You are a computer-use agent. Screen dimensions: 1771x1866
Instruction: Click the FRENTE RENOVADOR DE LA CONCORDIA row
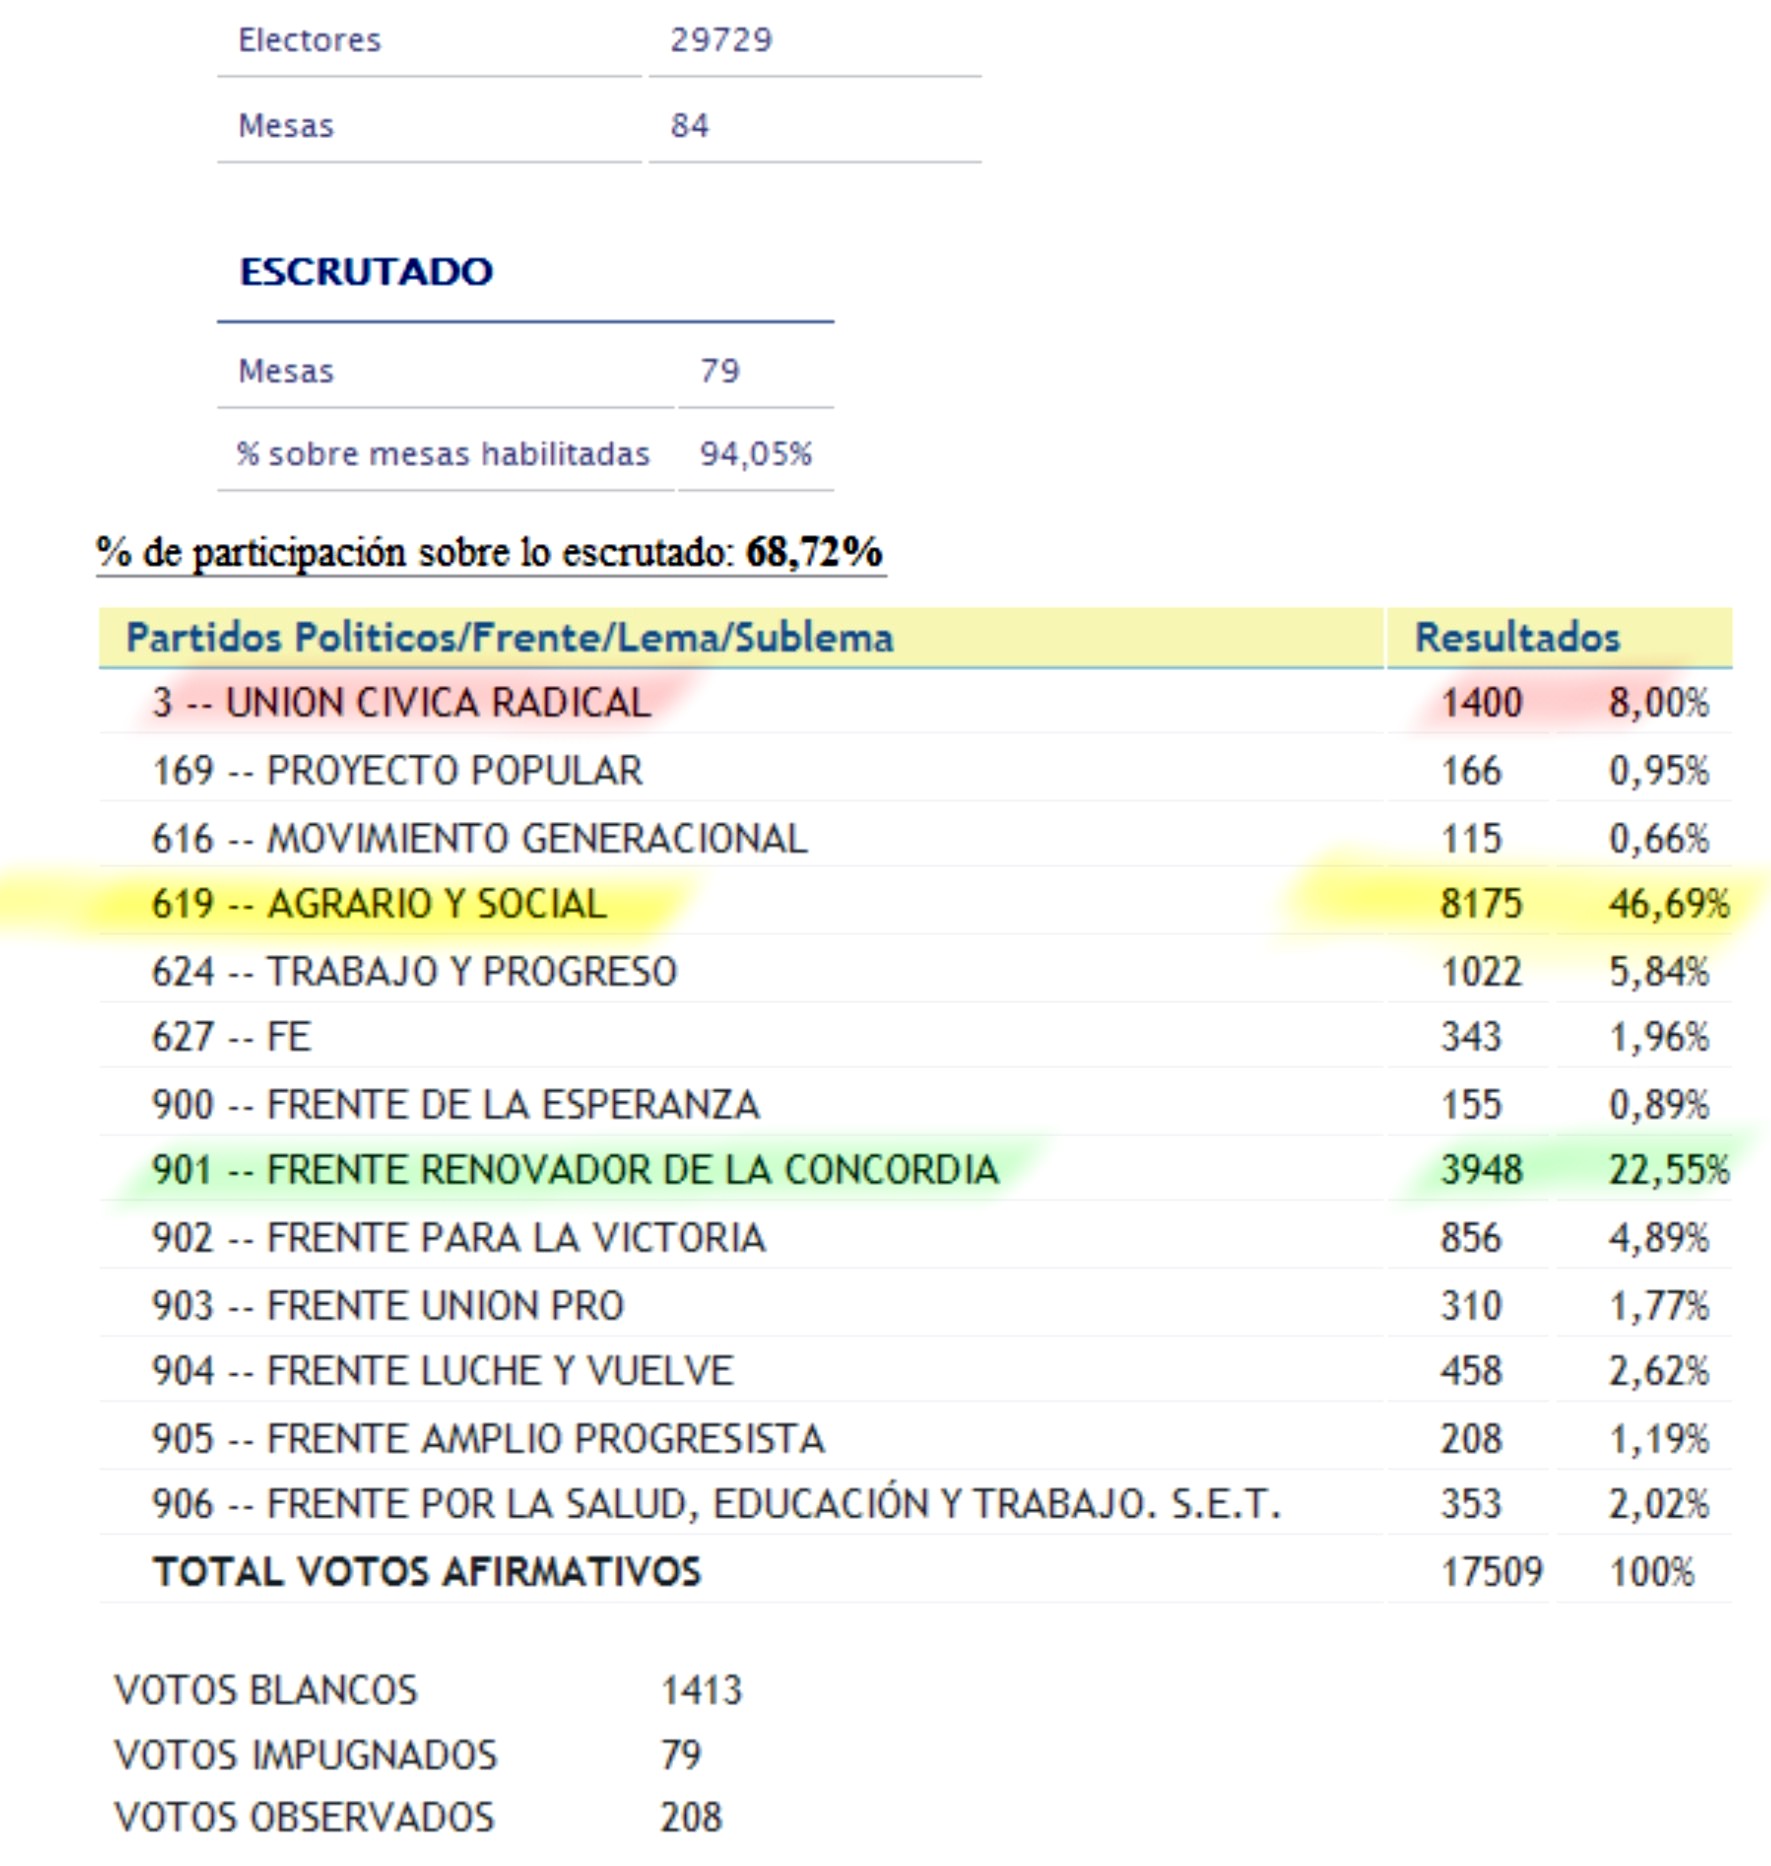click(575, 1170)
